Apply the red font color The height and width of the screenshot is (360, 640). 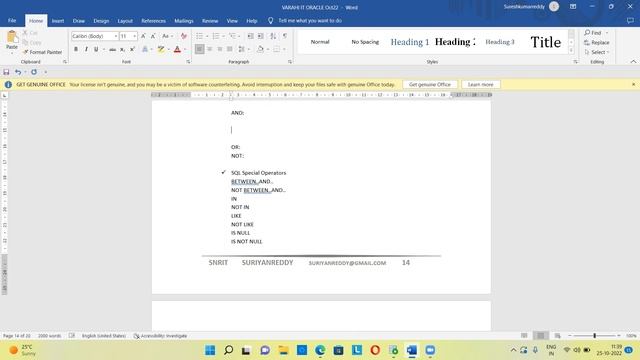178,49
